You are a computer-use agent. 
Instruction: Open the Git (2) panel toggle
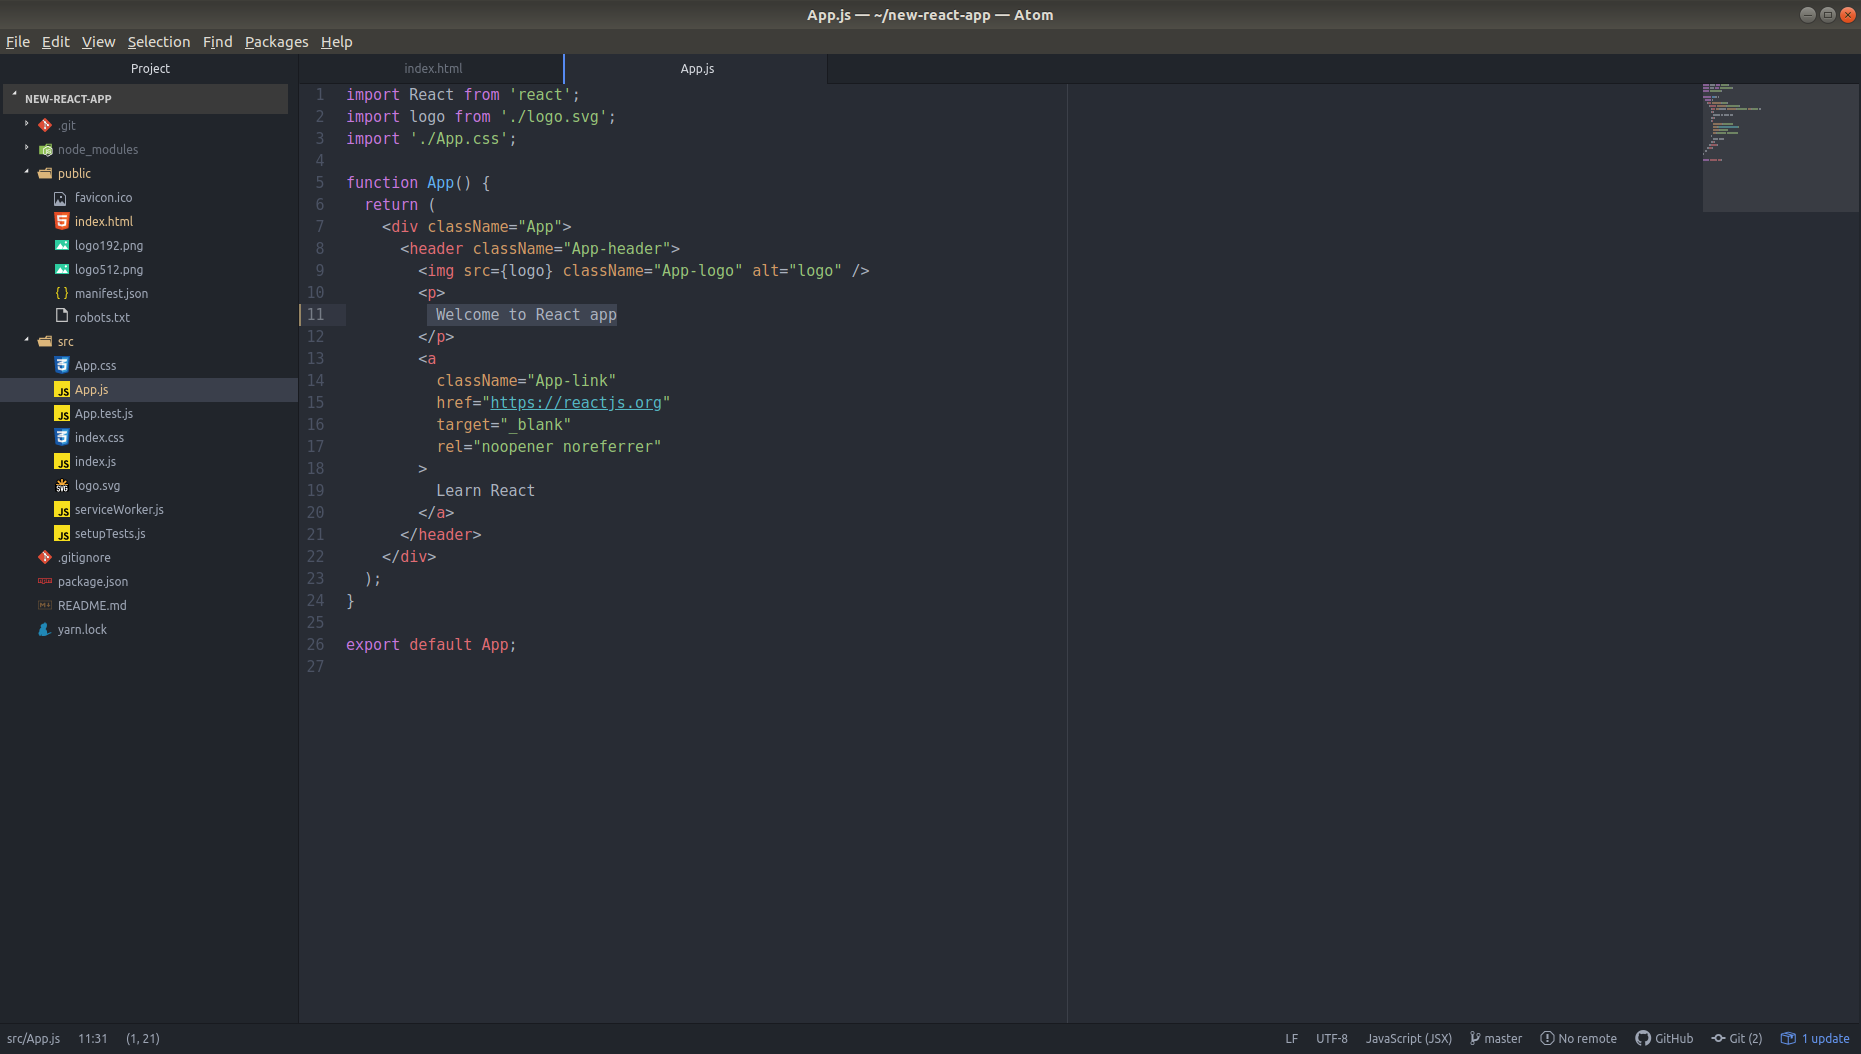point(1737,1038)
